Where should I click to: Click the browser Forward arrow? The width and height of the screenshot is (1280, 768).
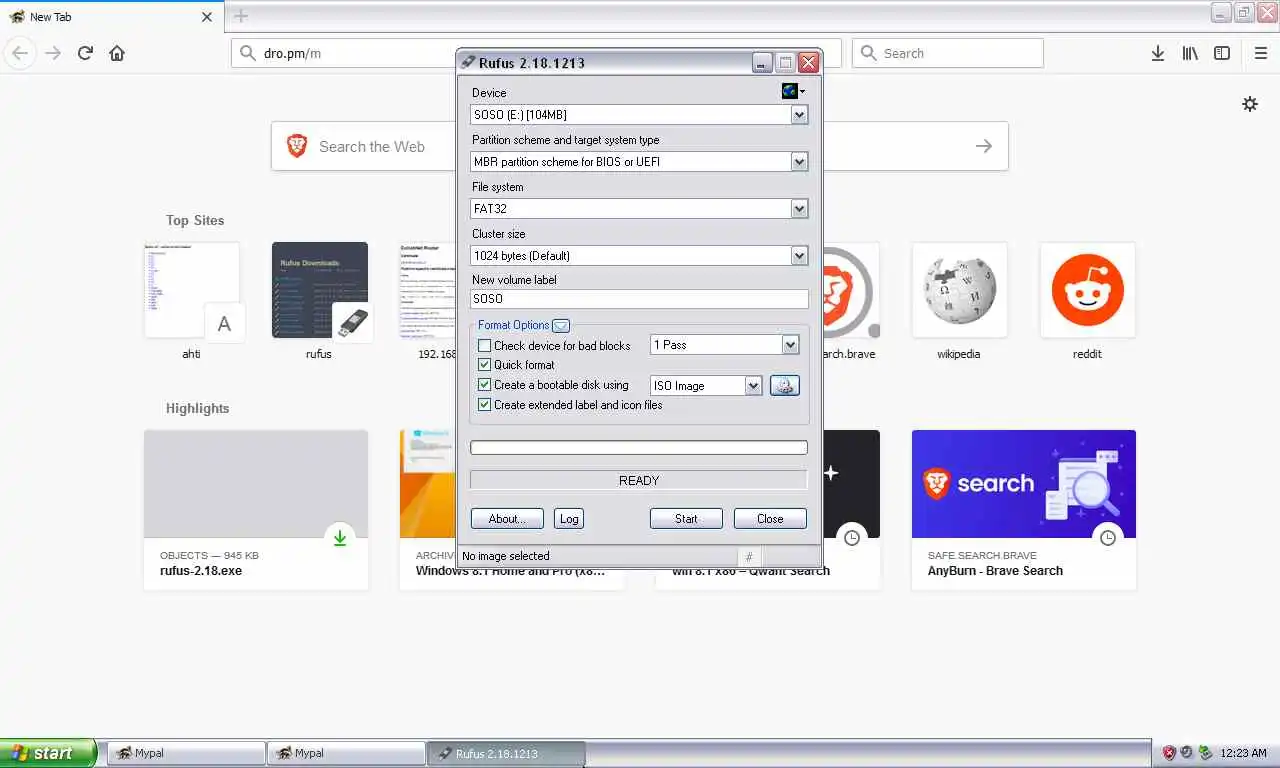coord(53,53)
